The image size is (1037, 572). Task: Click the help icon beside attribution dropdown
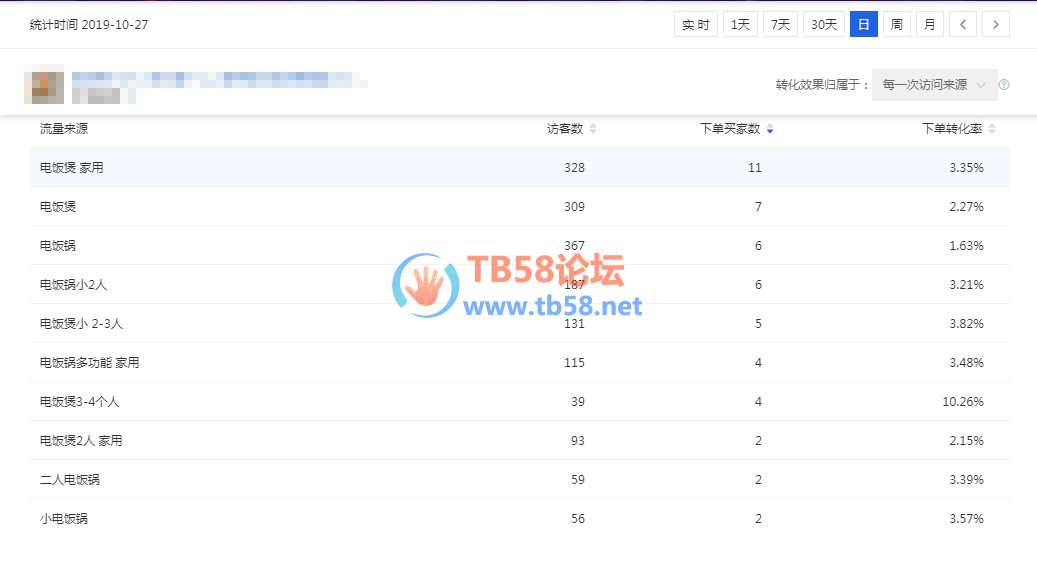tap(1004, 85)
